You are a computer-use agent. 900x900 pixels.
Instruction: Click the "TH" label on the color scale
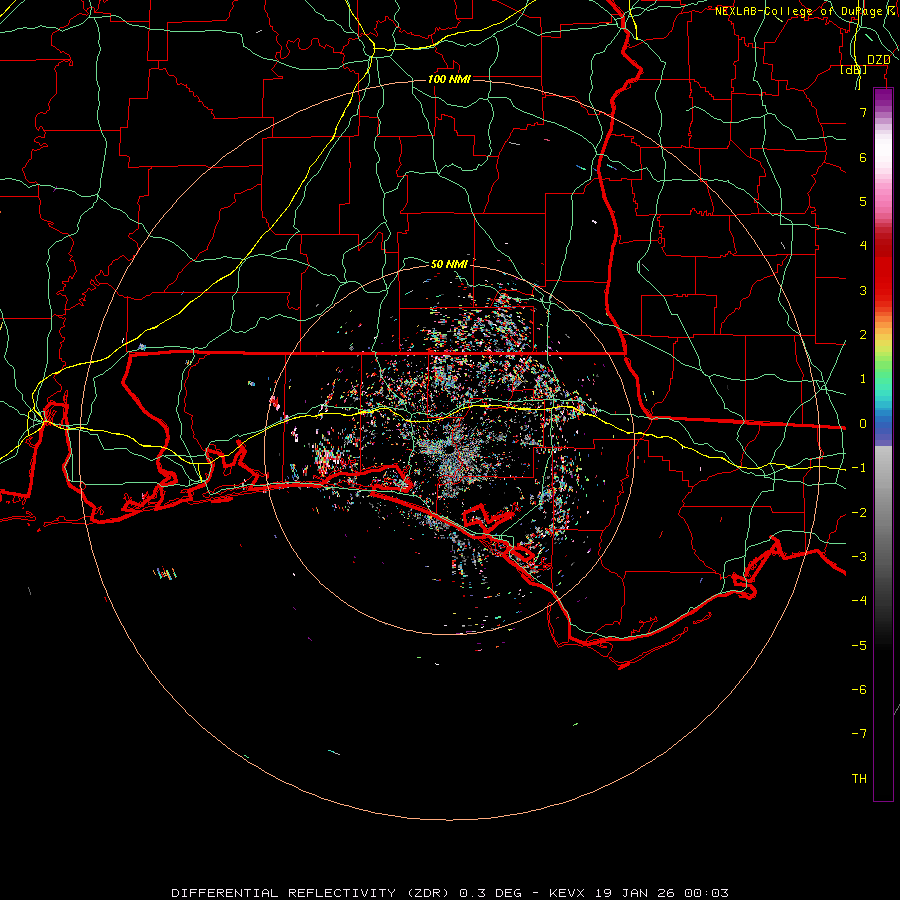click(x=859, y=779)
